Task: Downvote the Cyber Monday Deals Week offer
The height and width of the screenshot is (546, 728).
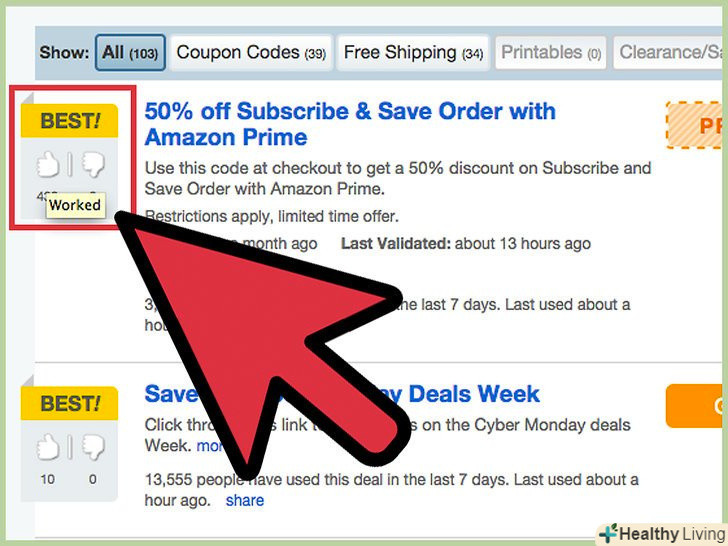Action: [92, 446]
